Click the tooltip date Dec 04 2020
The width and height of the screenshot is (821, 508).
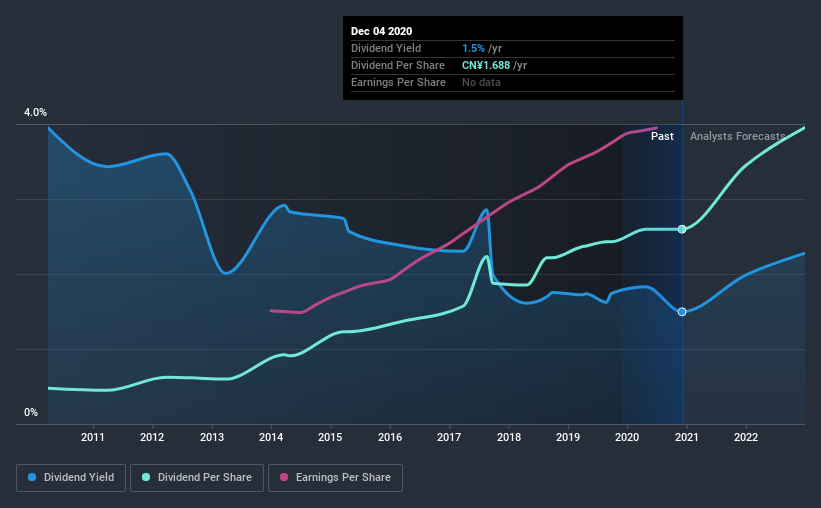(381, 31)
